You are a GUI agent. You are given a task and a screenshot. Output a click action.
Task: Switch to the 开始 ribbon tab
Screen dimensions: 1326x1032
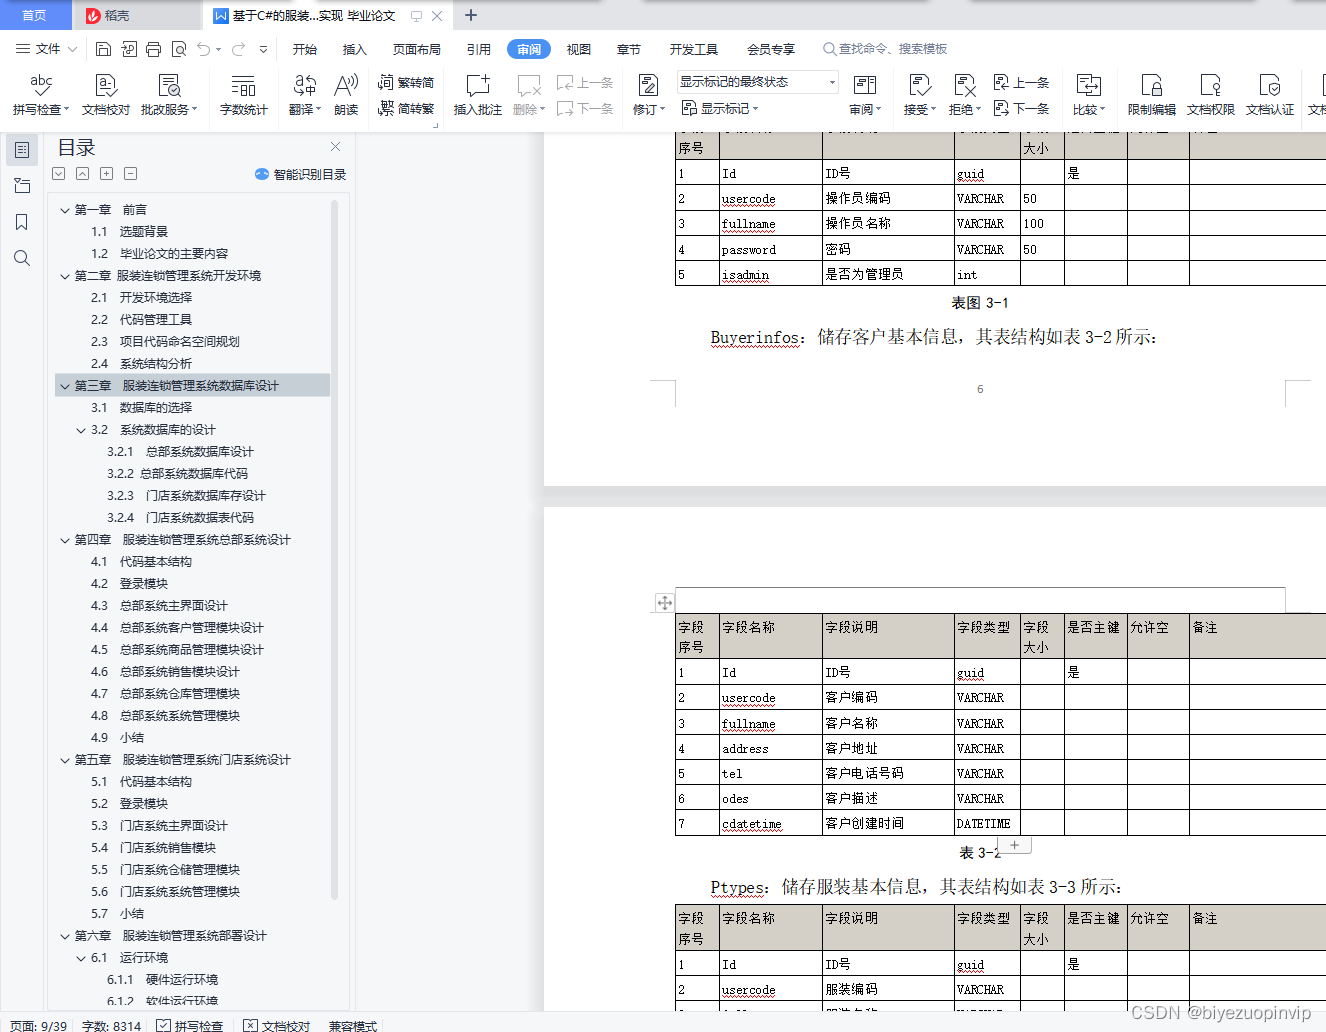coord(305,49)
